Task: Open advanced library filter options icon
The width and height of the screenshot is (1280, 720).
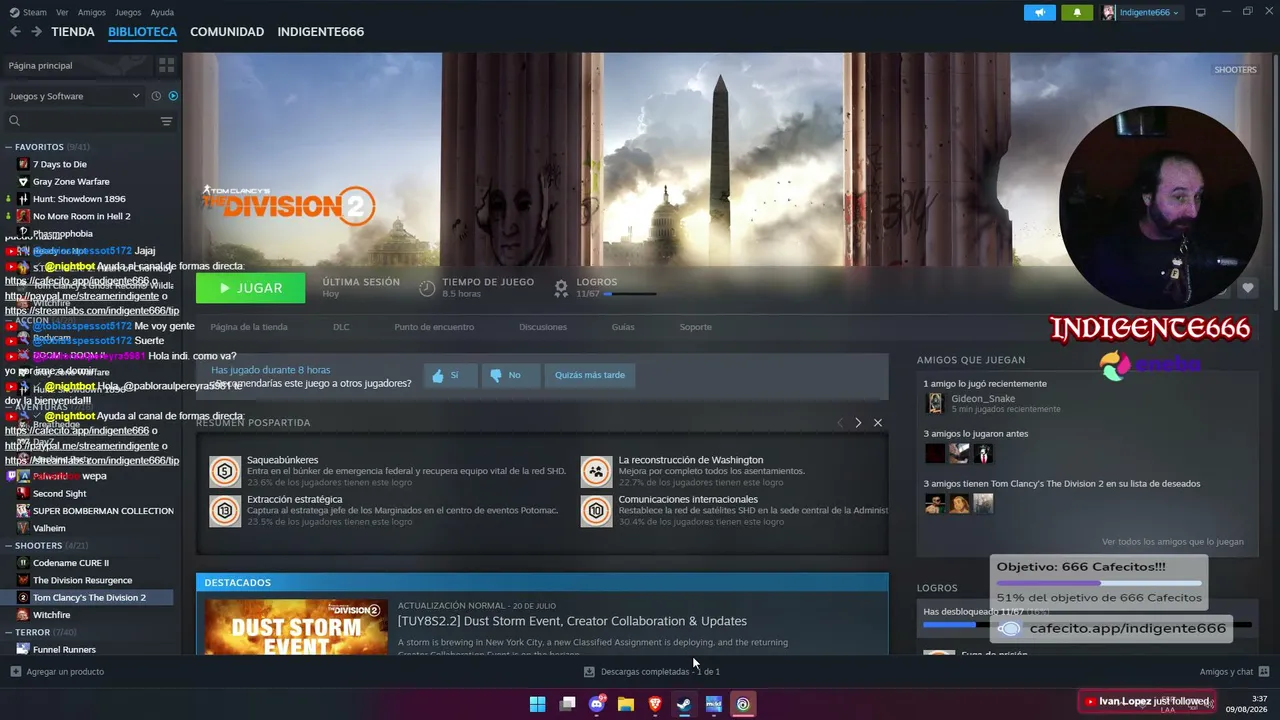Action: (166, 121)
